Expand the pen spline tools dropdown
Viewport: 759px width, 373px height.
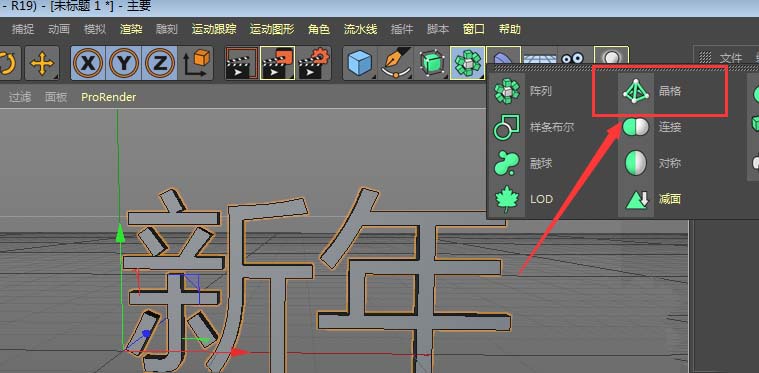pos(395,63)
